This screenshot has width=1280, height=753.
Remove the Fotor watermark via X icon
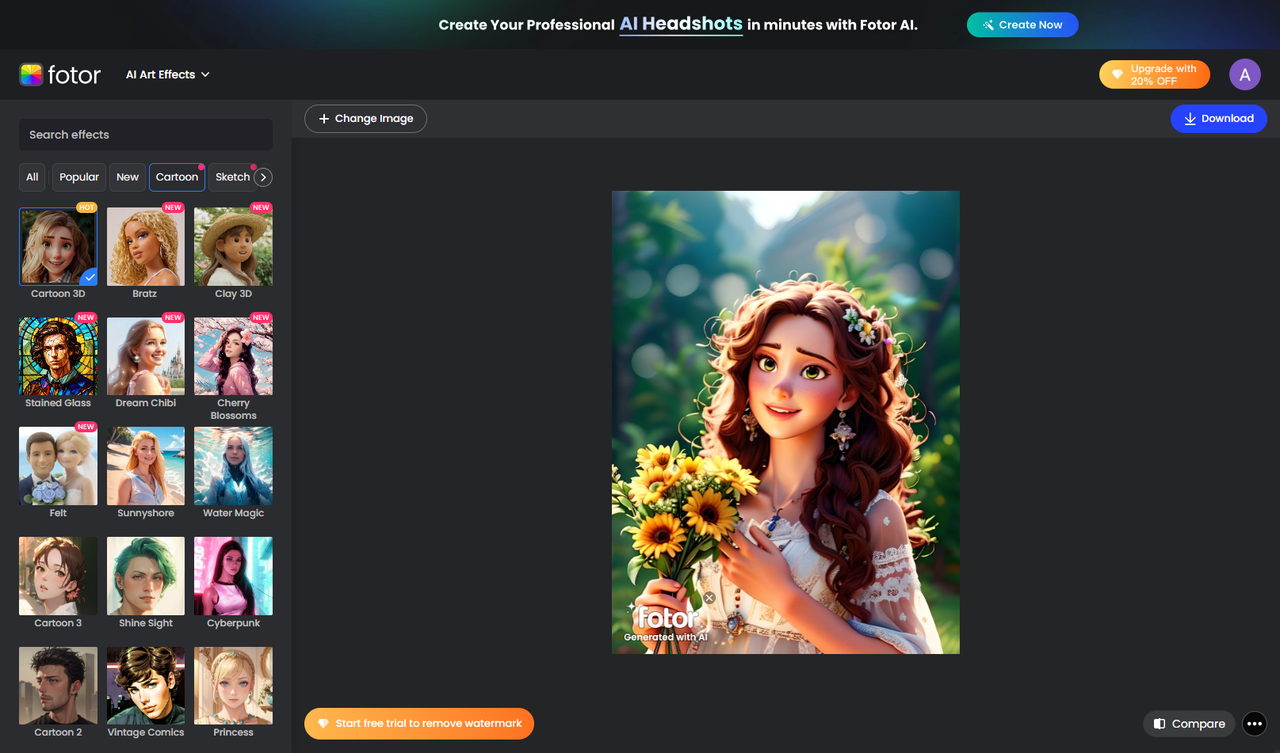point(709,598)
